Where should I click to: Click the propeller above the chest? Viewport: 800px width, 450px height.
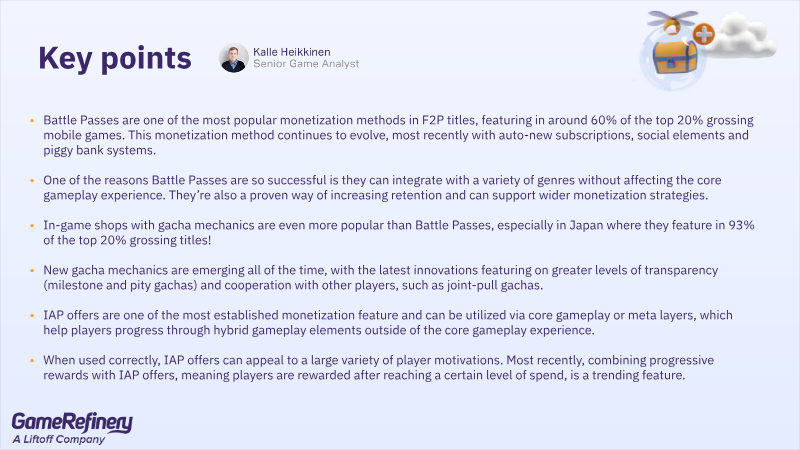[672, 17]
